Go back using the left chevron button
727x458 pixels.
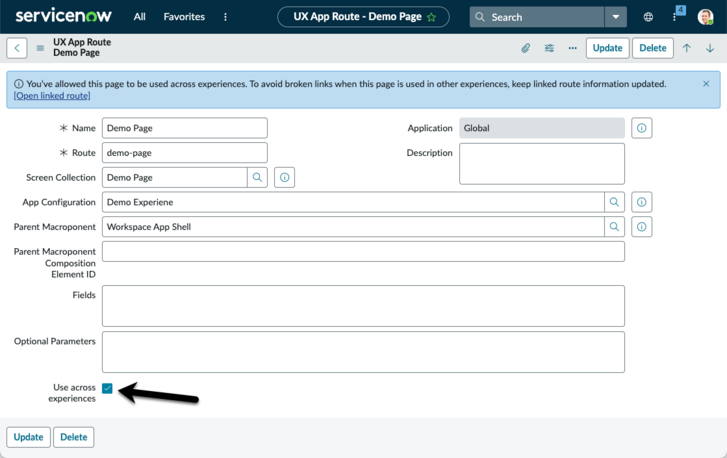pos(17,48)
